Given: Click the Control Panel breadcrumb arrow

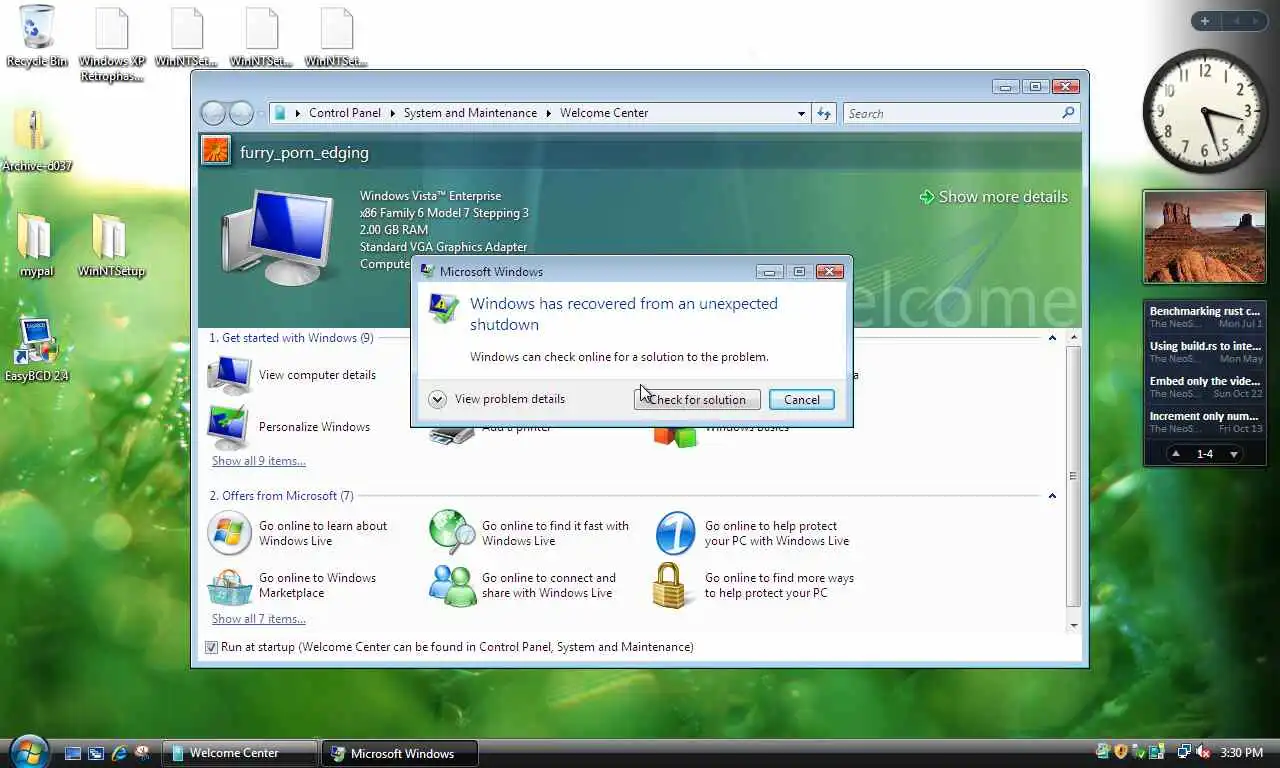Looking at the screenshot, I should [x=392, y=113].
